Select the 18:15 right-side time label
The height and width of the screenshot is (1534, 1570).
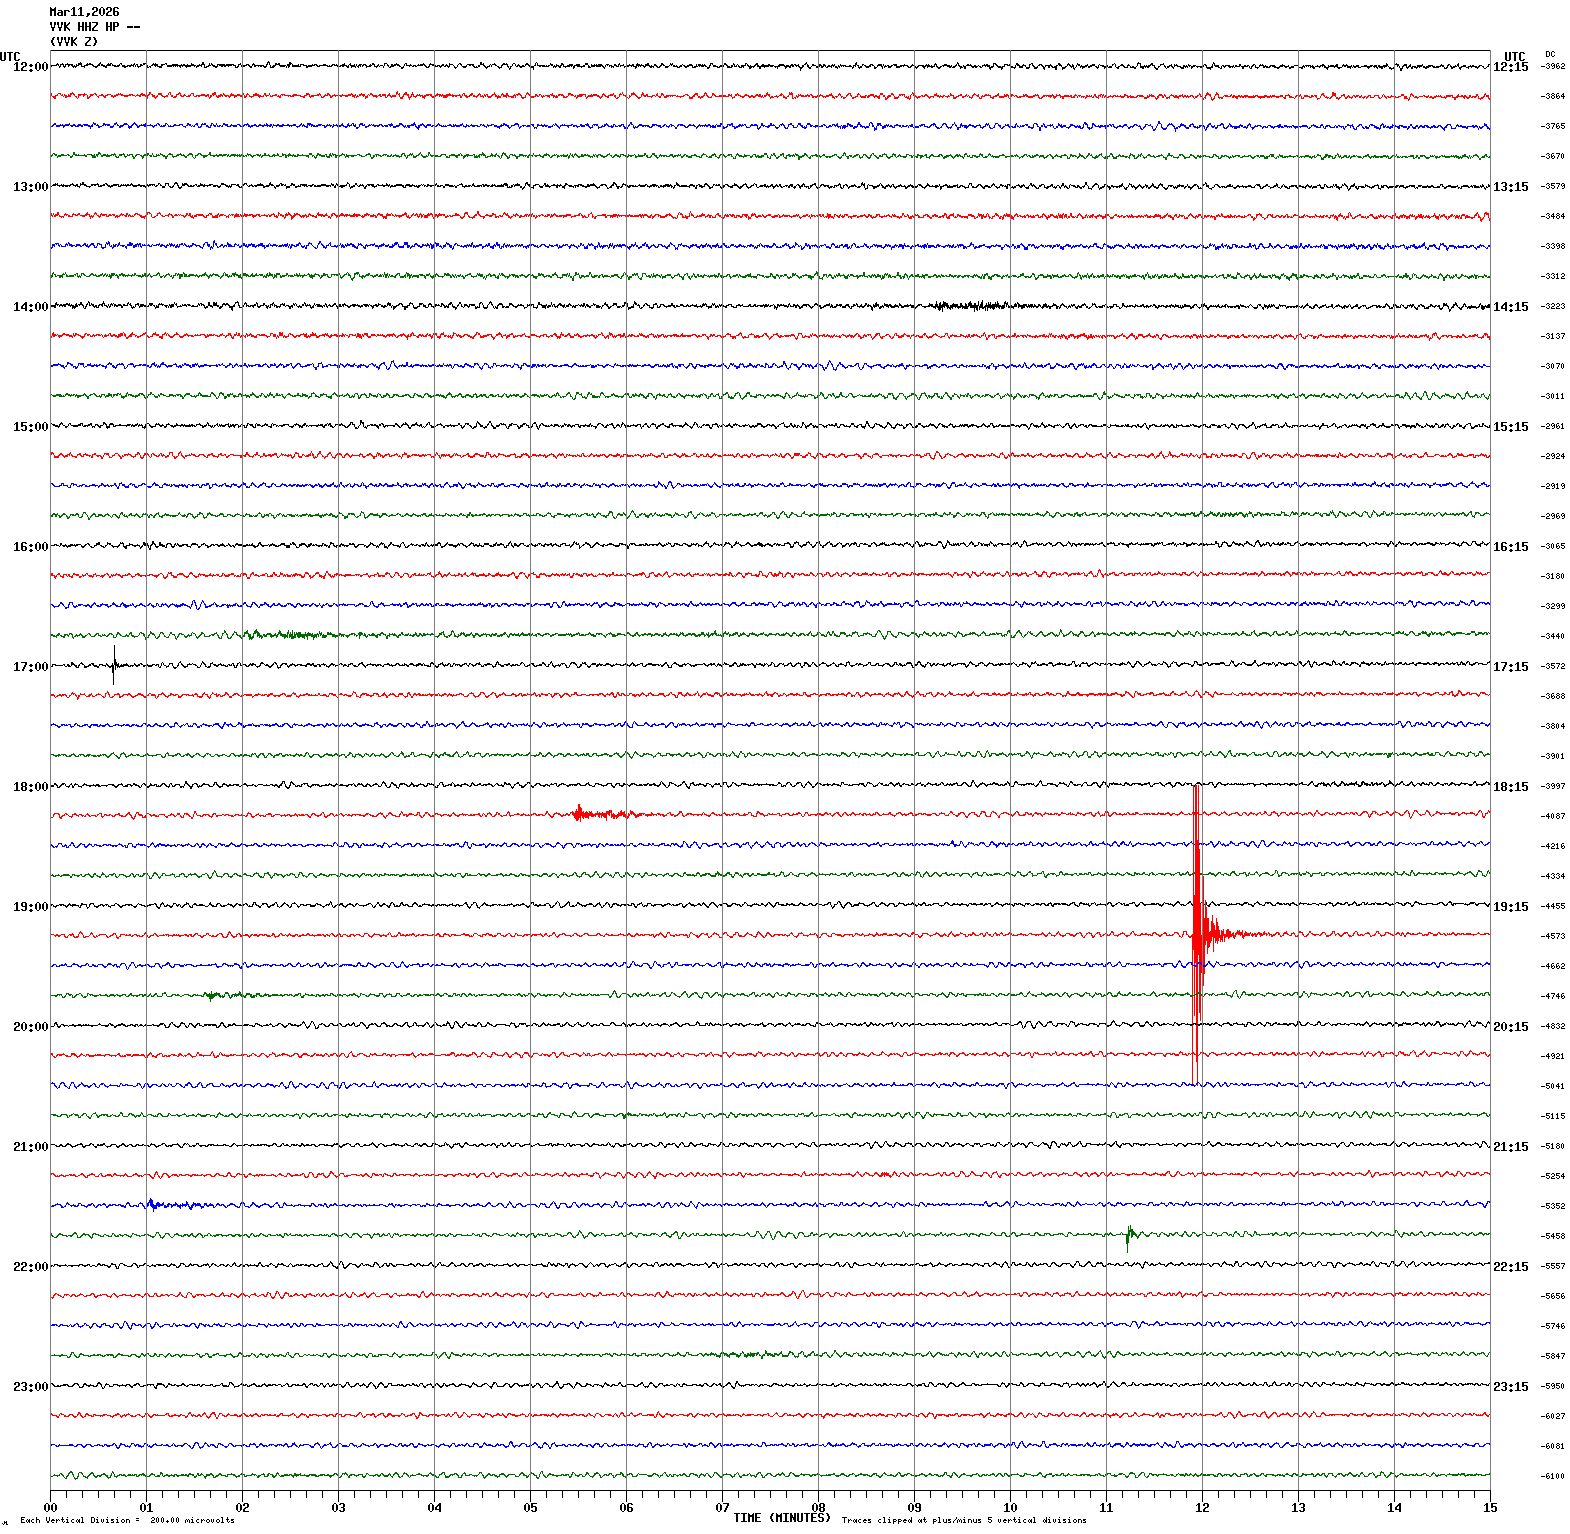click(1510, 787)
